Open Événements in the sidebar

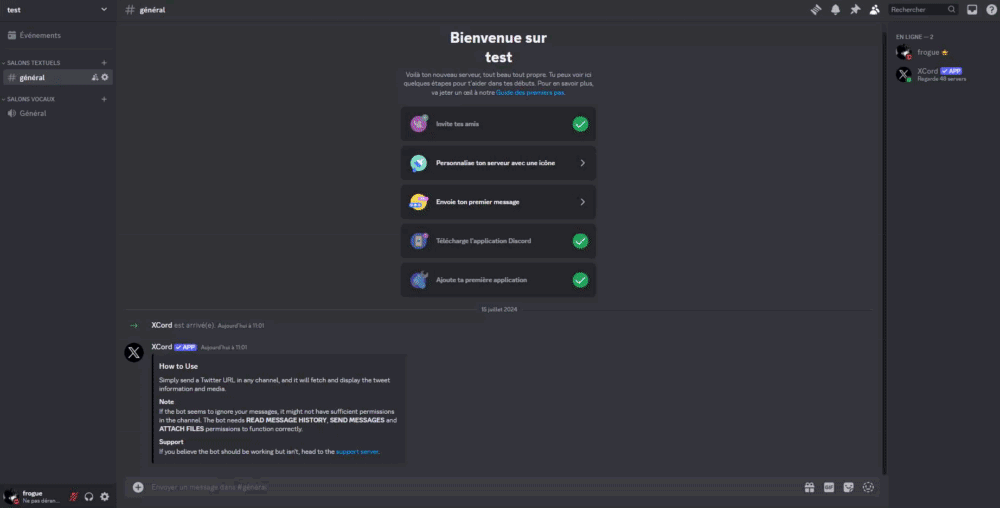[x=40, y=35]
